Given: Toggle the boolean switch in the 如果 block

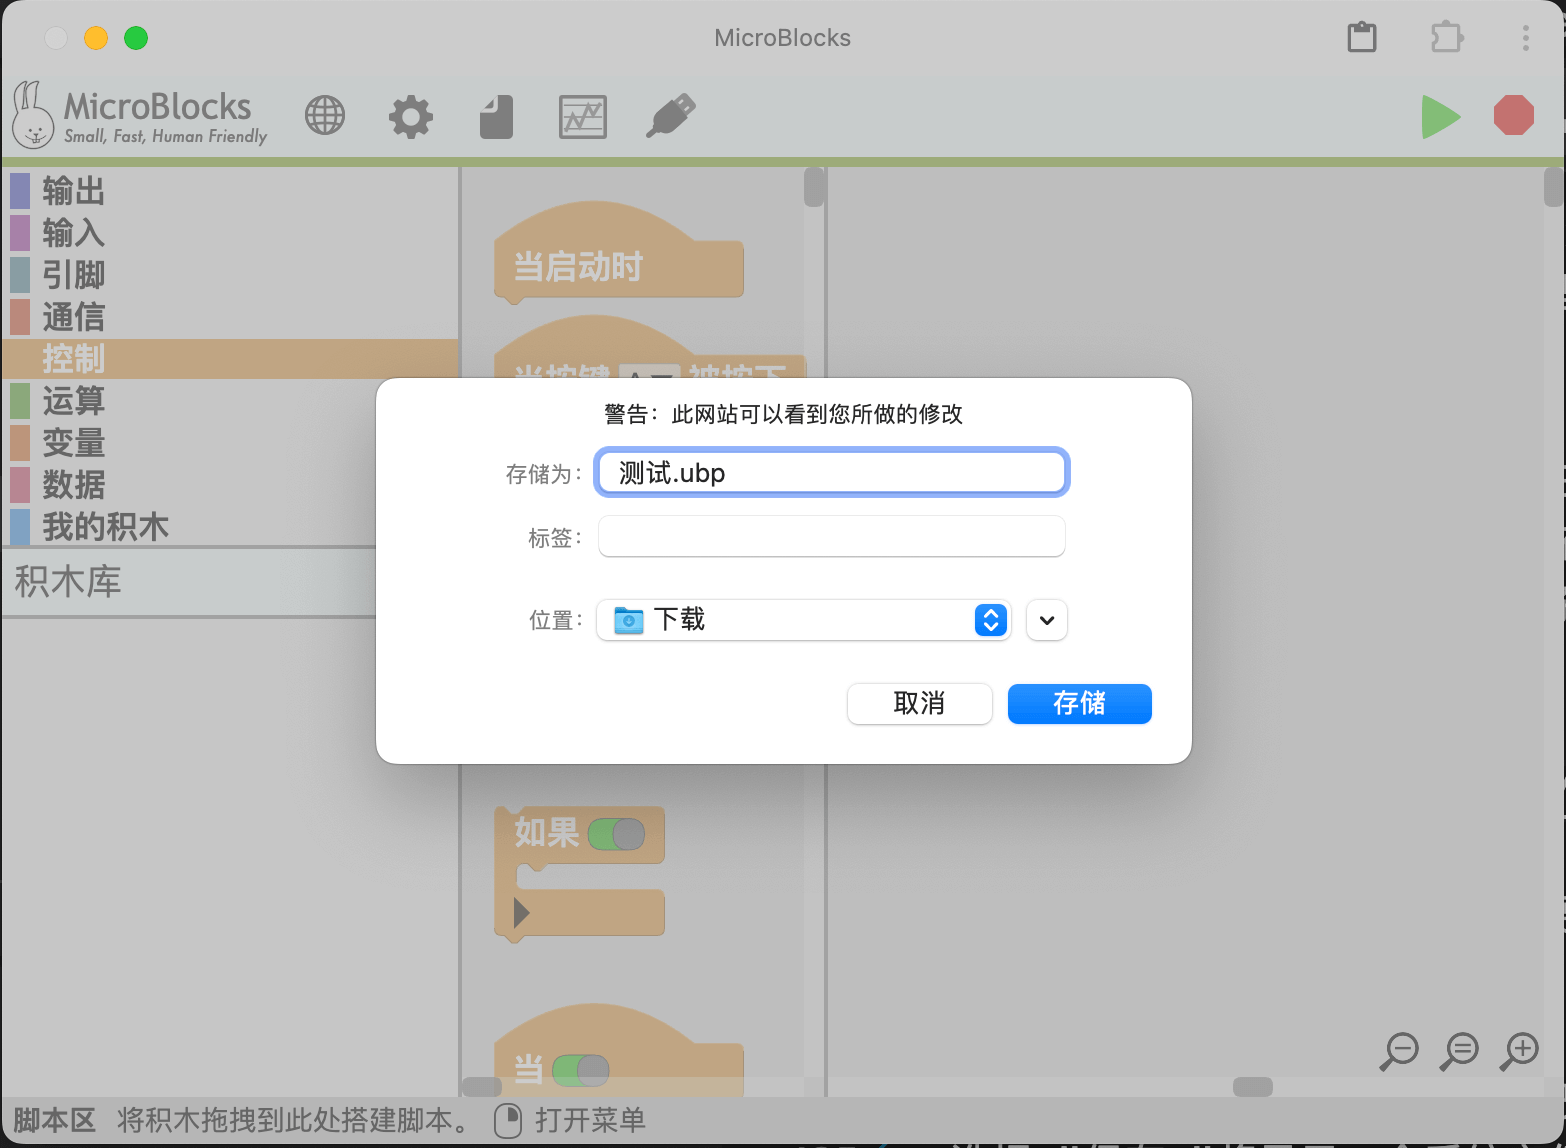Looking at the screenshot, I should click(x=616, y=834).
